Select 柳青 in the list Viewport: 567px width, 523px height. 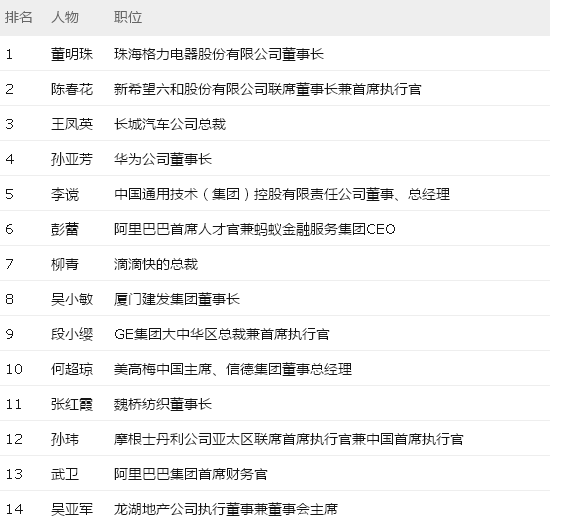pyautogui.click(x=65, y=264)
